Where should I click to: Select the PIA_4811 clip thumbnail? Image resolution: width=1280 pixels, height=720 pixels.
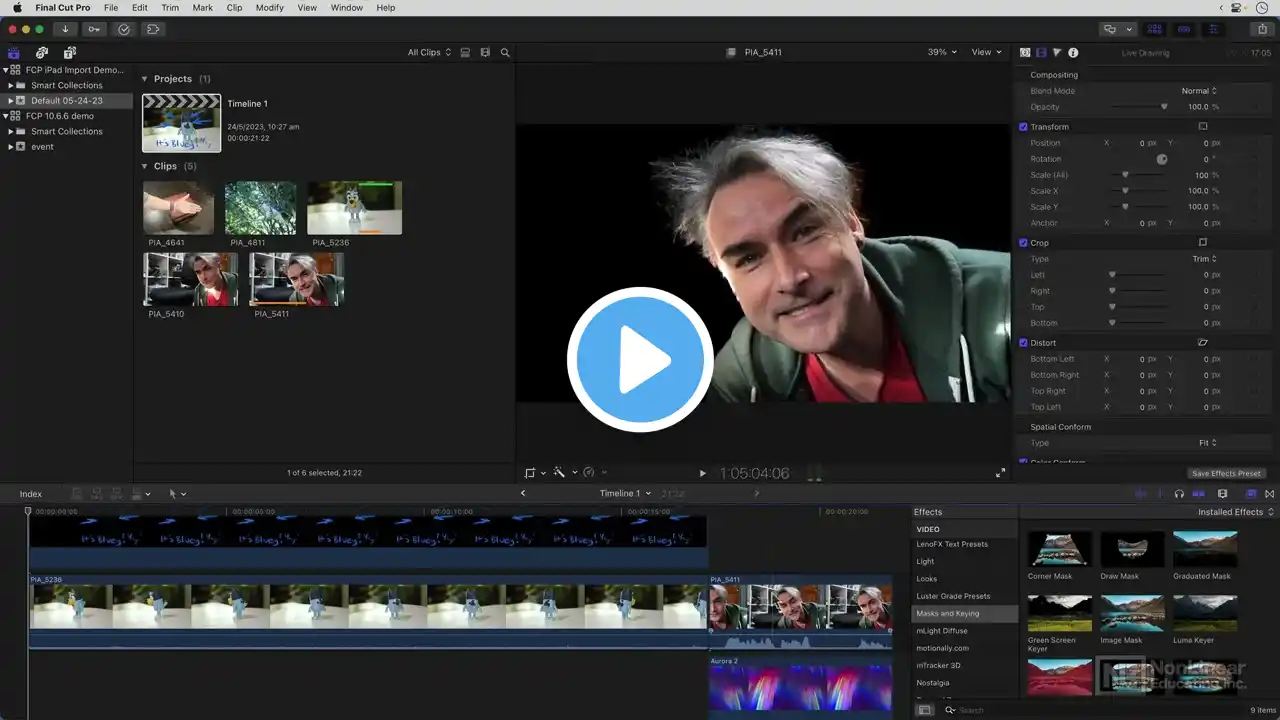point(260,208)
